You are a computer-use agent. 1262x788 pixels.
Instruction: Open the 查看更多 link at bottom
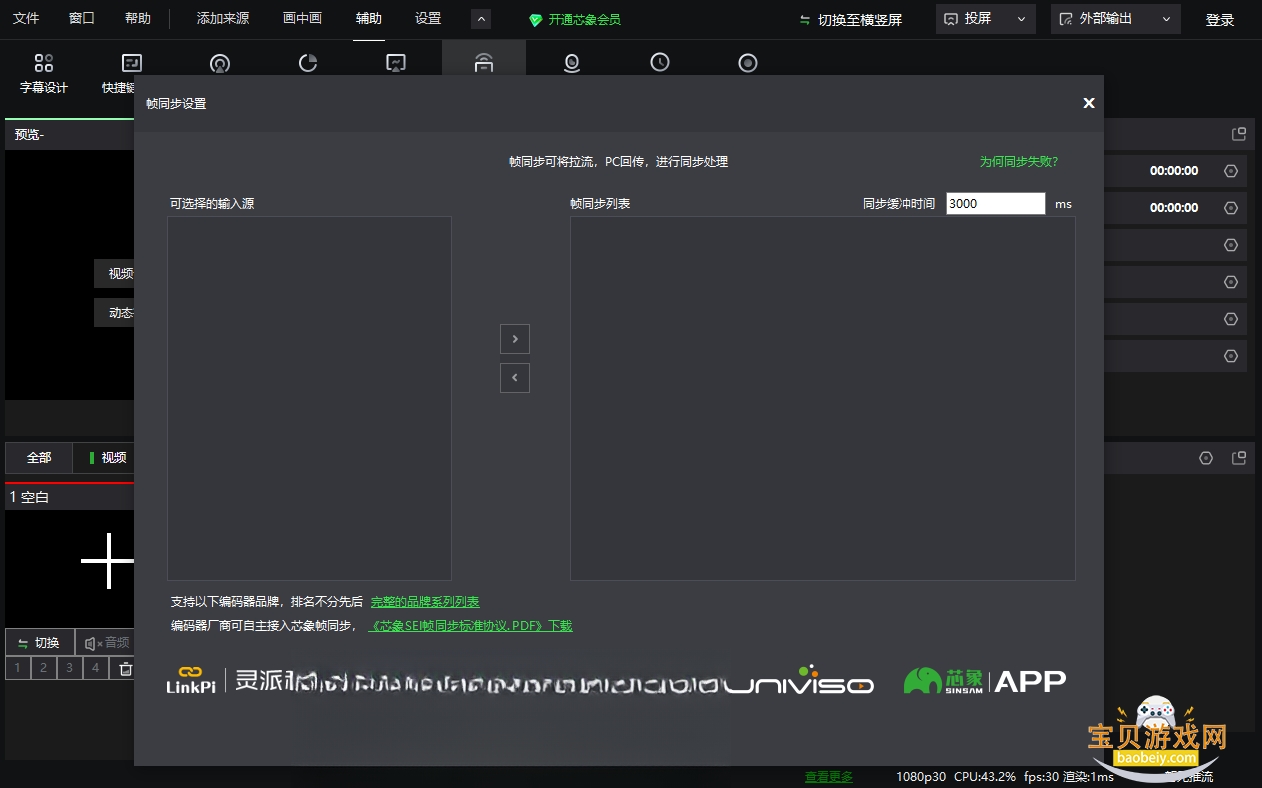(829, 777)
